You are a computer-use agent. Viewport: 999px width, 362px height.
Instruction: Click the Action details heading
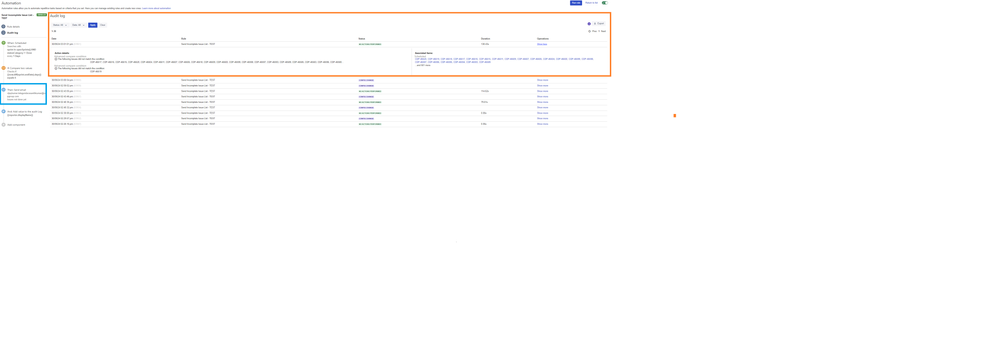point(62,53)
